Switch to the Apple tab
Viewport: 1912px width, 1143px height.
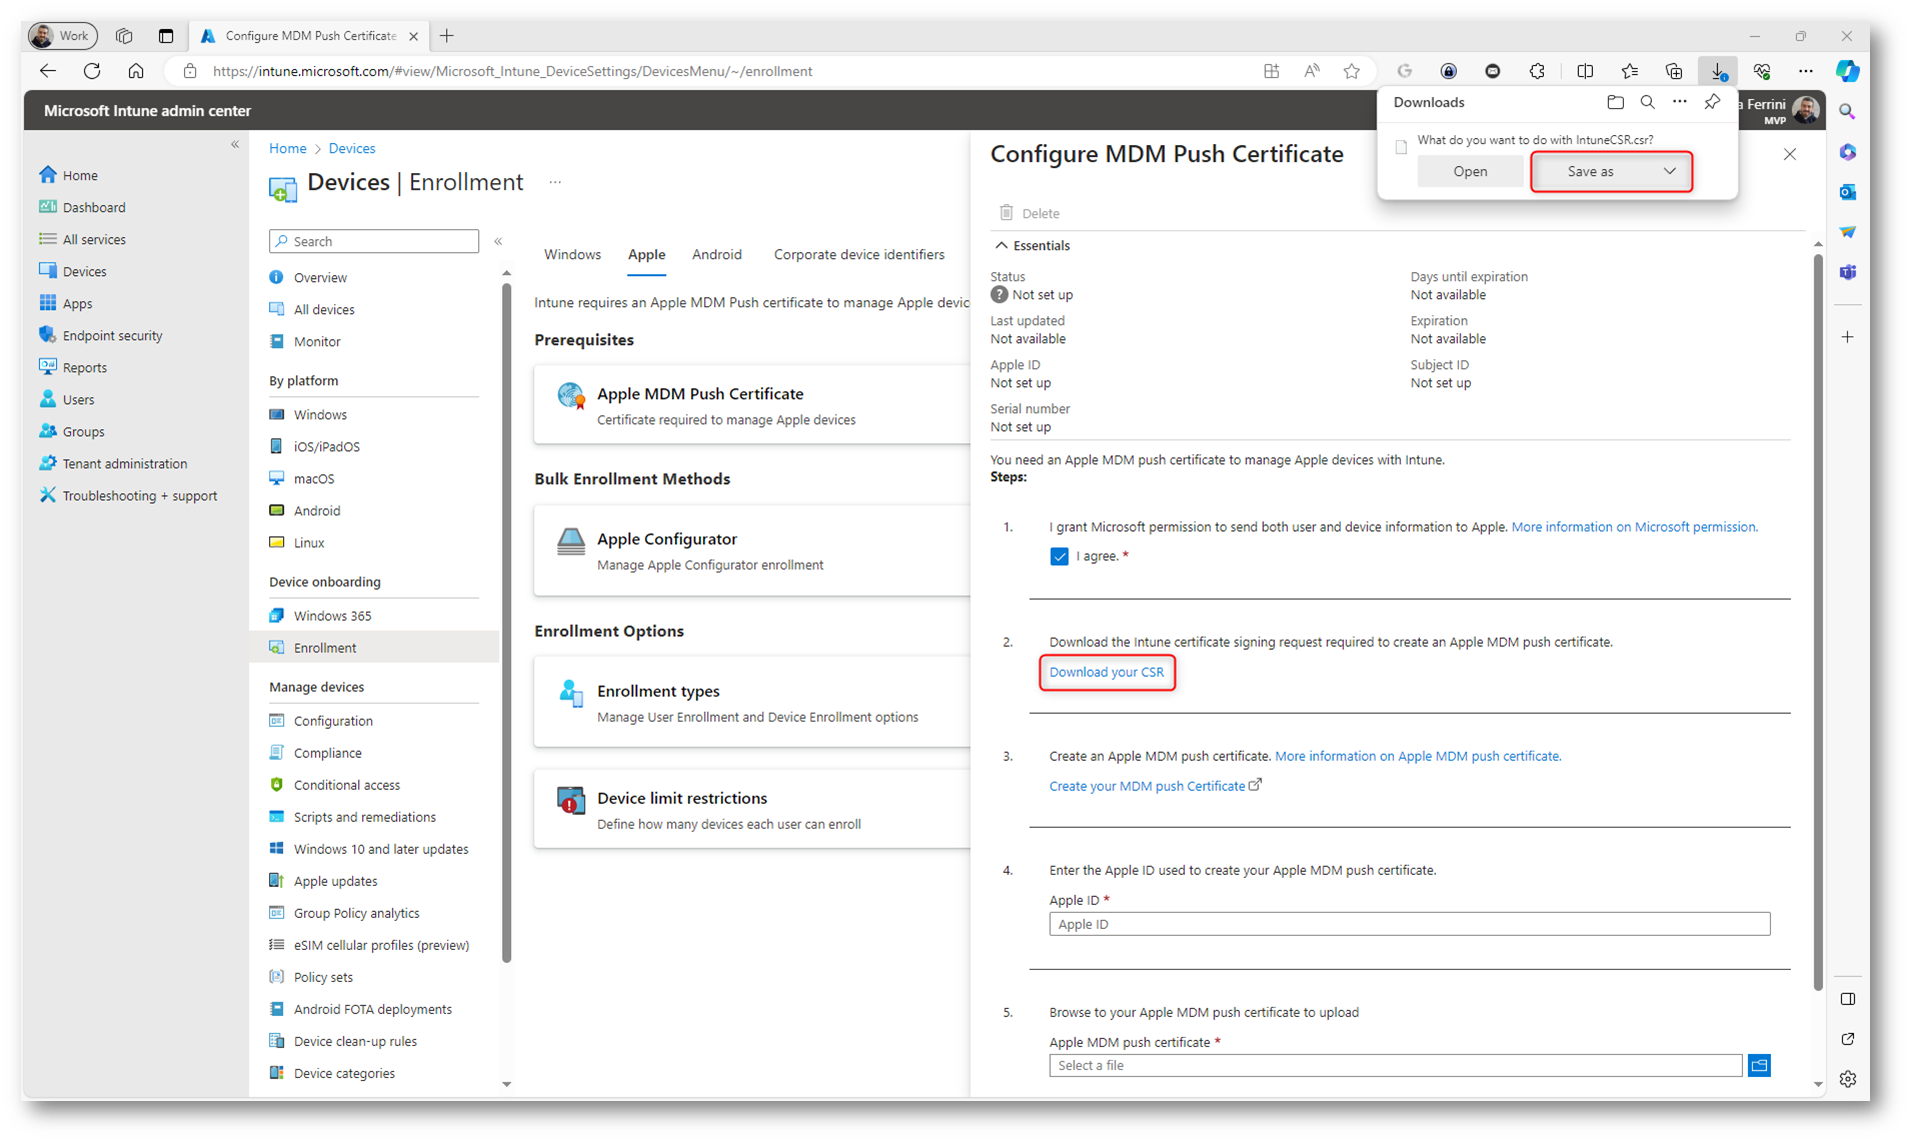646,254
